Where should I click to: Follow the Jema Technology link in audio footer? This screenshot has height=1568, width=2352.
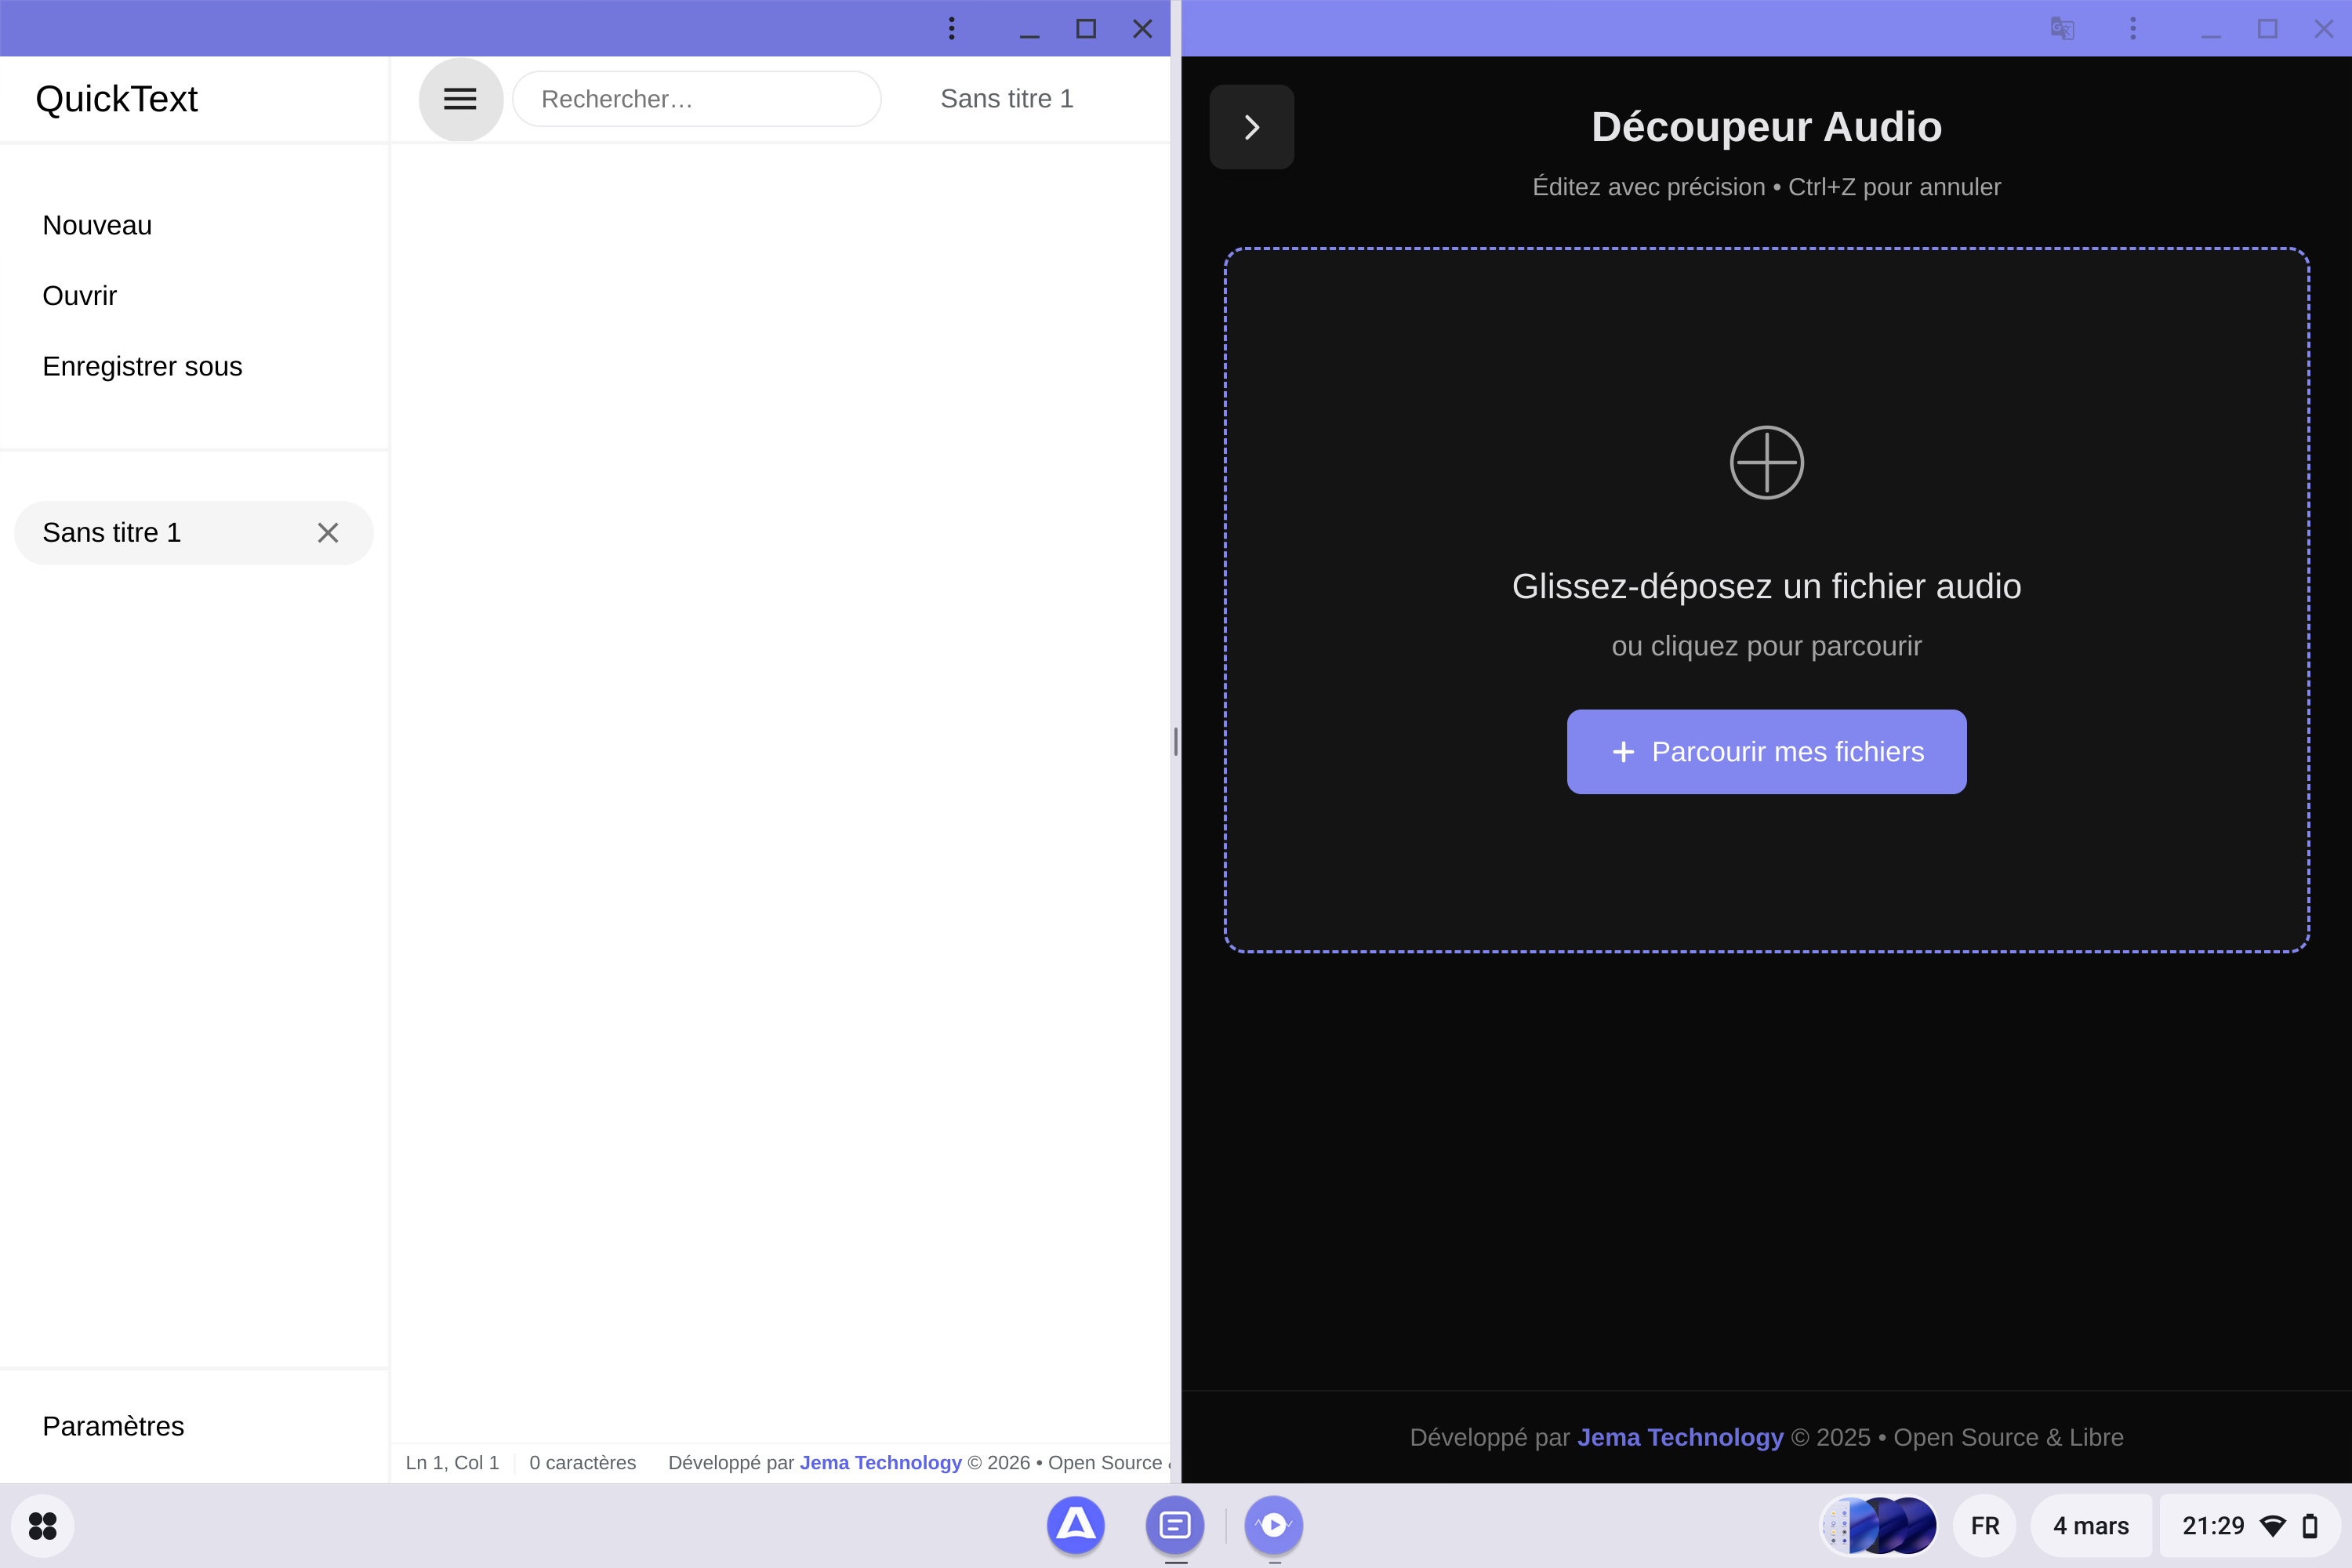click(1680, 1437)
